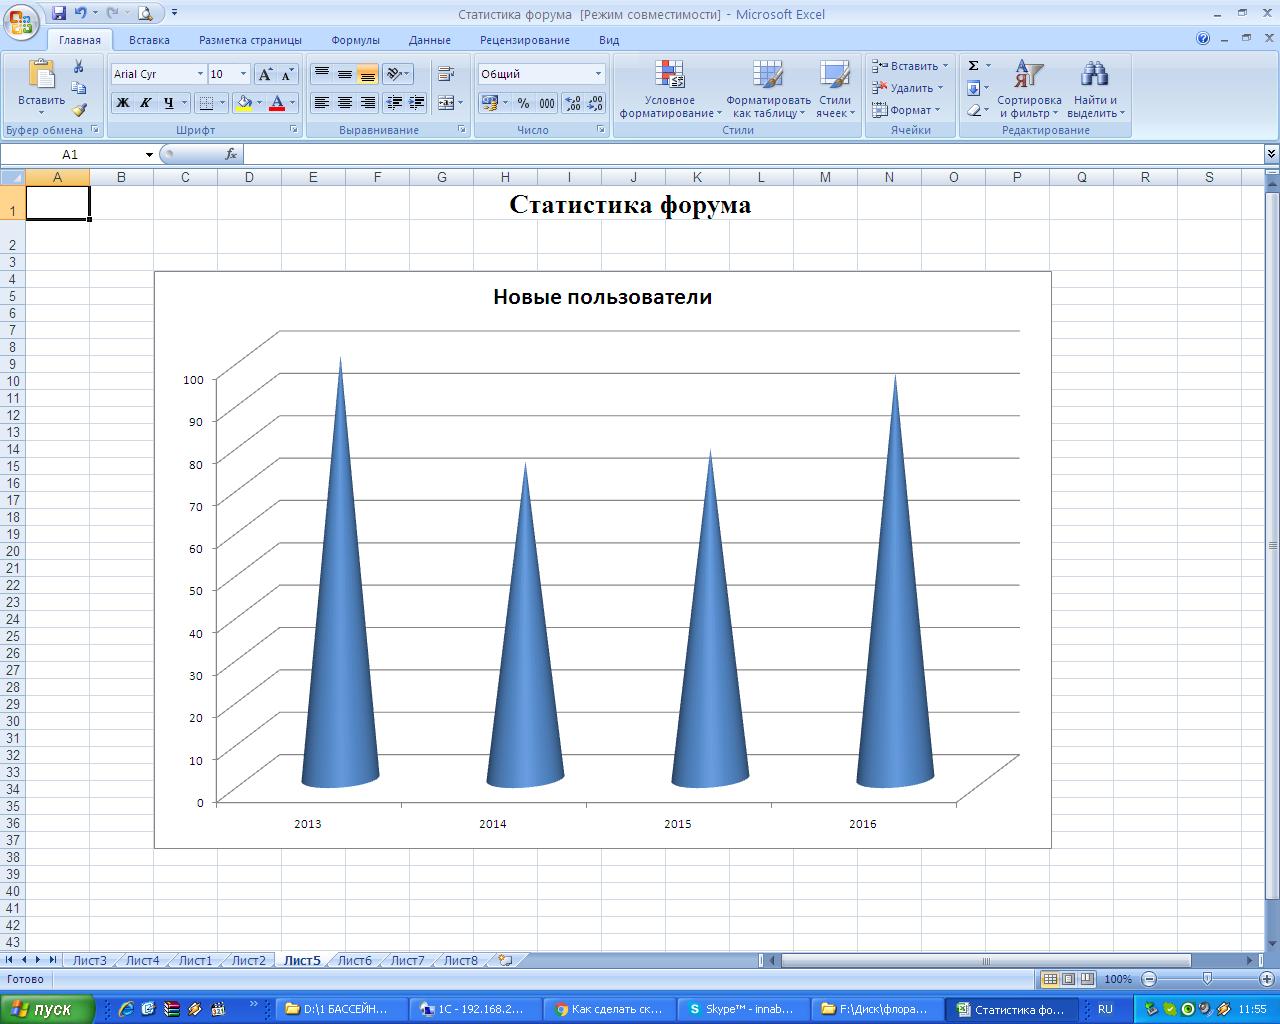Open the Общий number format dropdown
This screenshot has width=1280, height=1024.
pos(598,74)
